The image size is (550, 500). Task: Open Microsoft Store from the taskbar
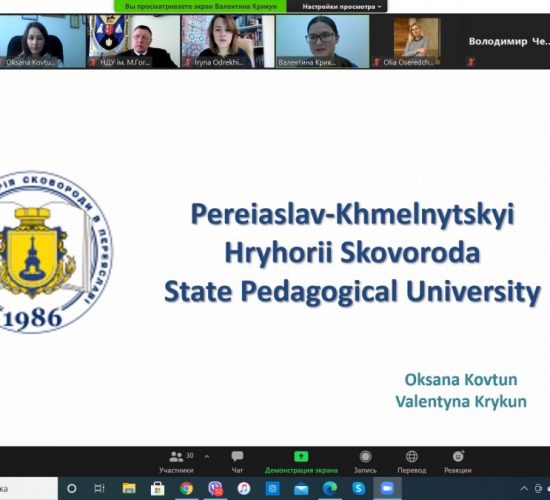click(157, 488)
